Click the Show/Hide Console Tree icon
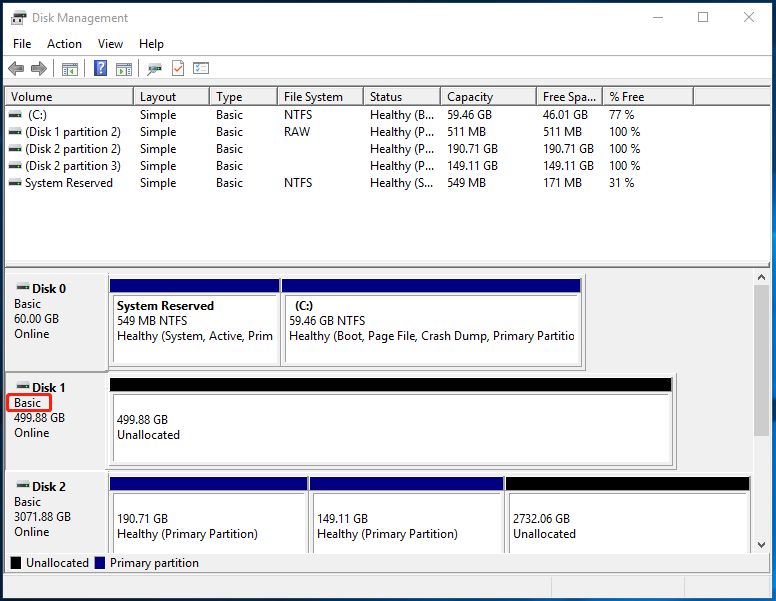Screen dimensions: 776x601 click(69, 69)
